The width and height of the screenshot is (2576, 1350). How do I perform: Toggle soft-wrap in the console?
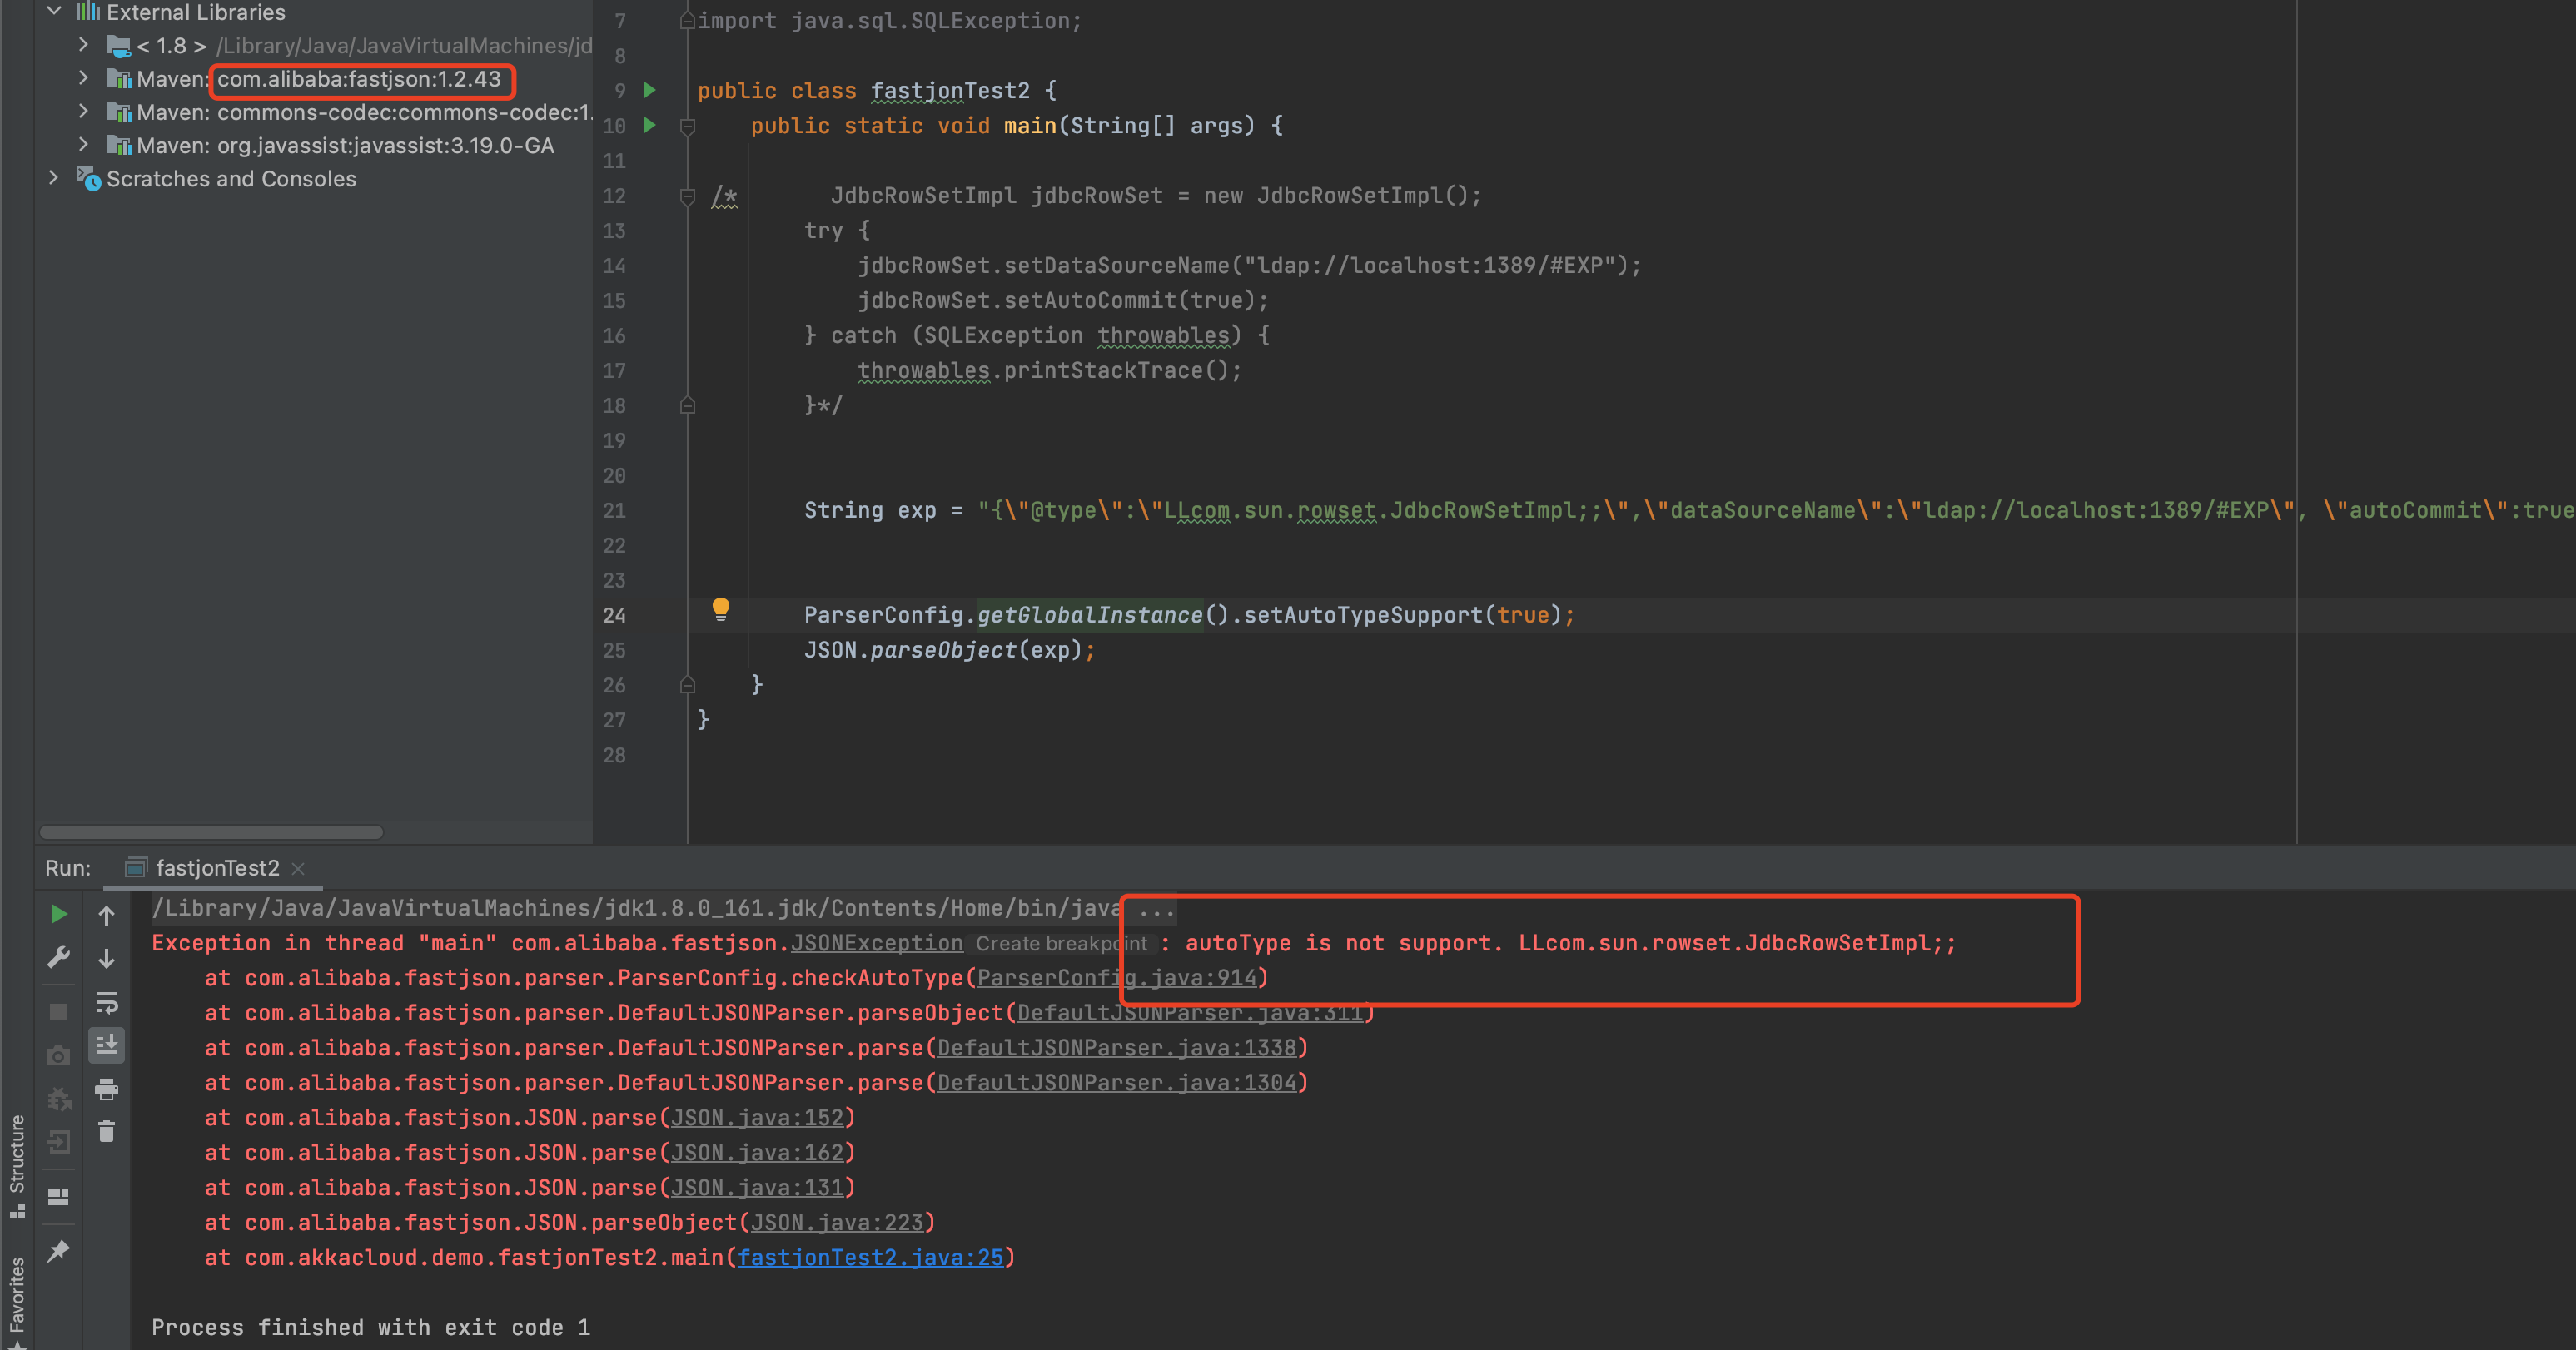click(x=106, y=1002)
